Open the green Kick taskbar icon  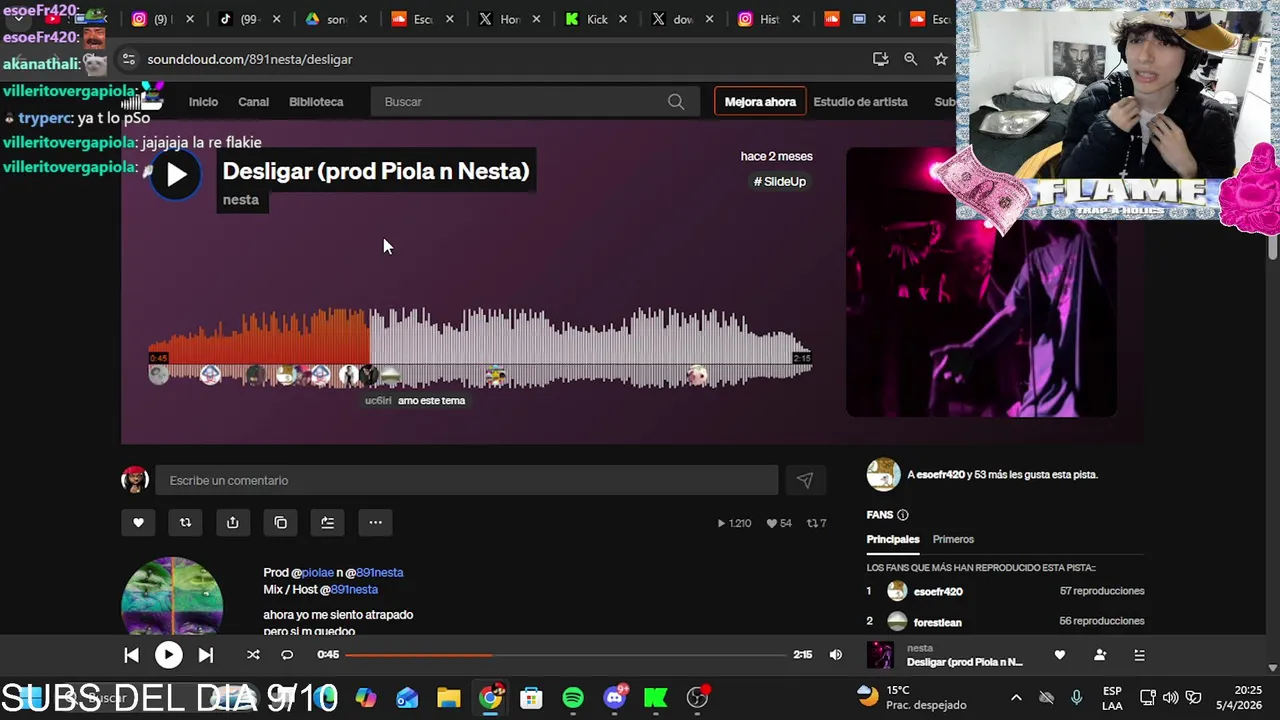point(656,698)
